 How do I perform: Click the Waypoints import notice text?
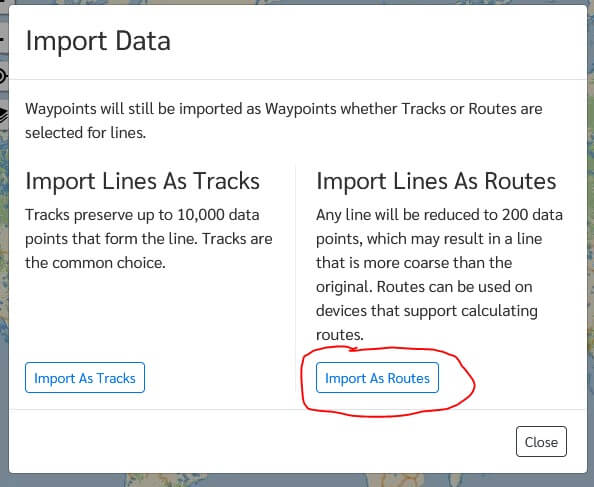point(284,120)
